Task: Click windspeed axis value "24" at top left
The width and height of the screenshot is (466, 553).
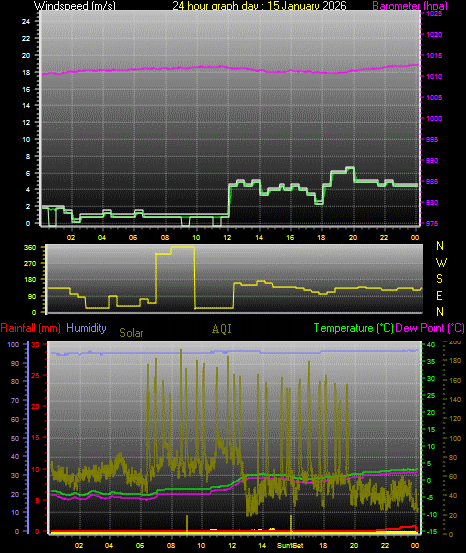Action: click(x=26, y=22)
